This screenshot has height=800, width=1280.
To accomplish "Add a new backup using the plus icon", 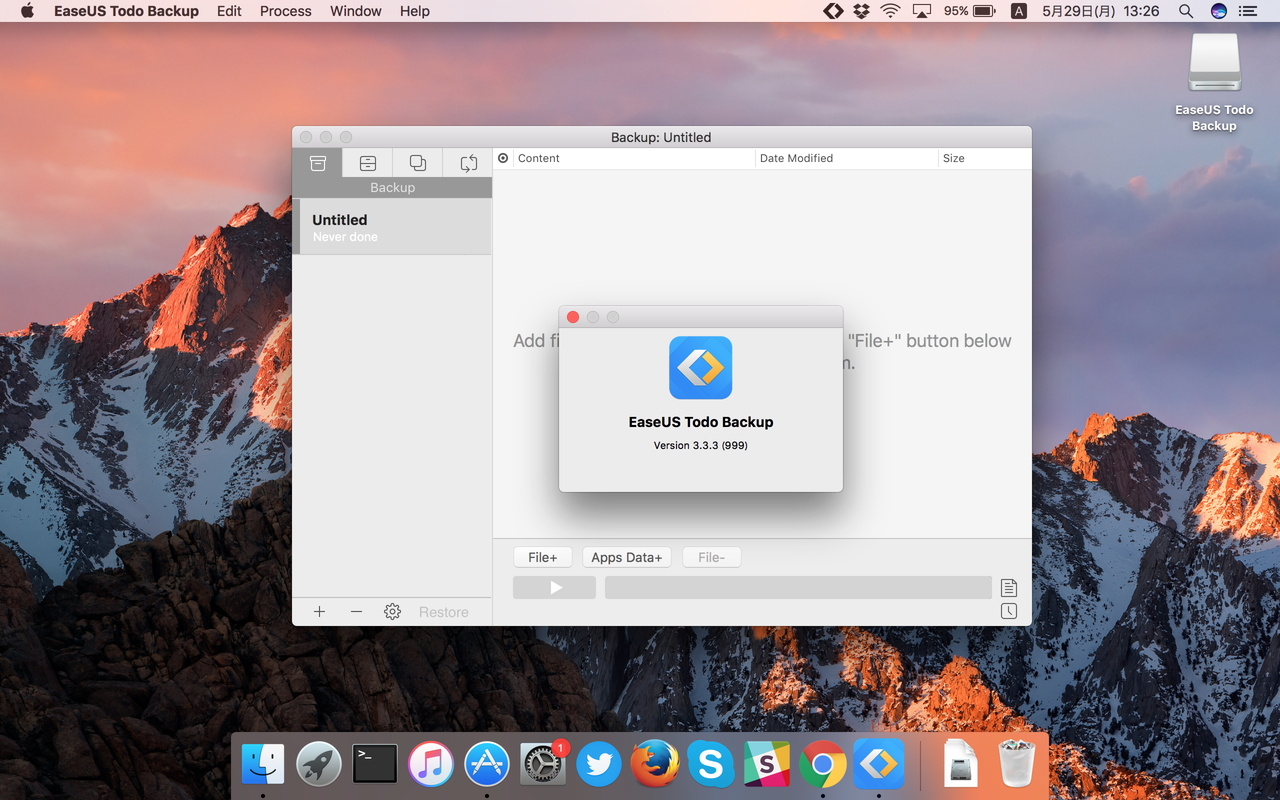I will (319, 611).
